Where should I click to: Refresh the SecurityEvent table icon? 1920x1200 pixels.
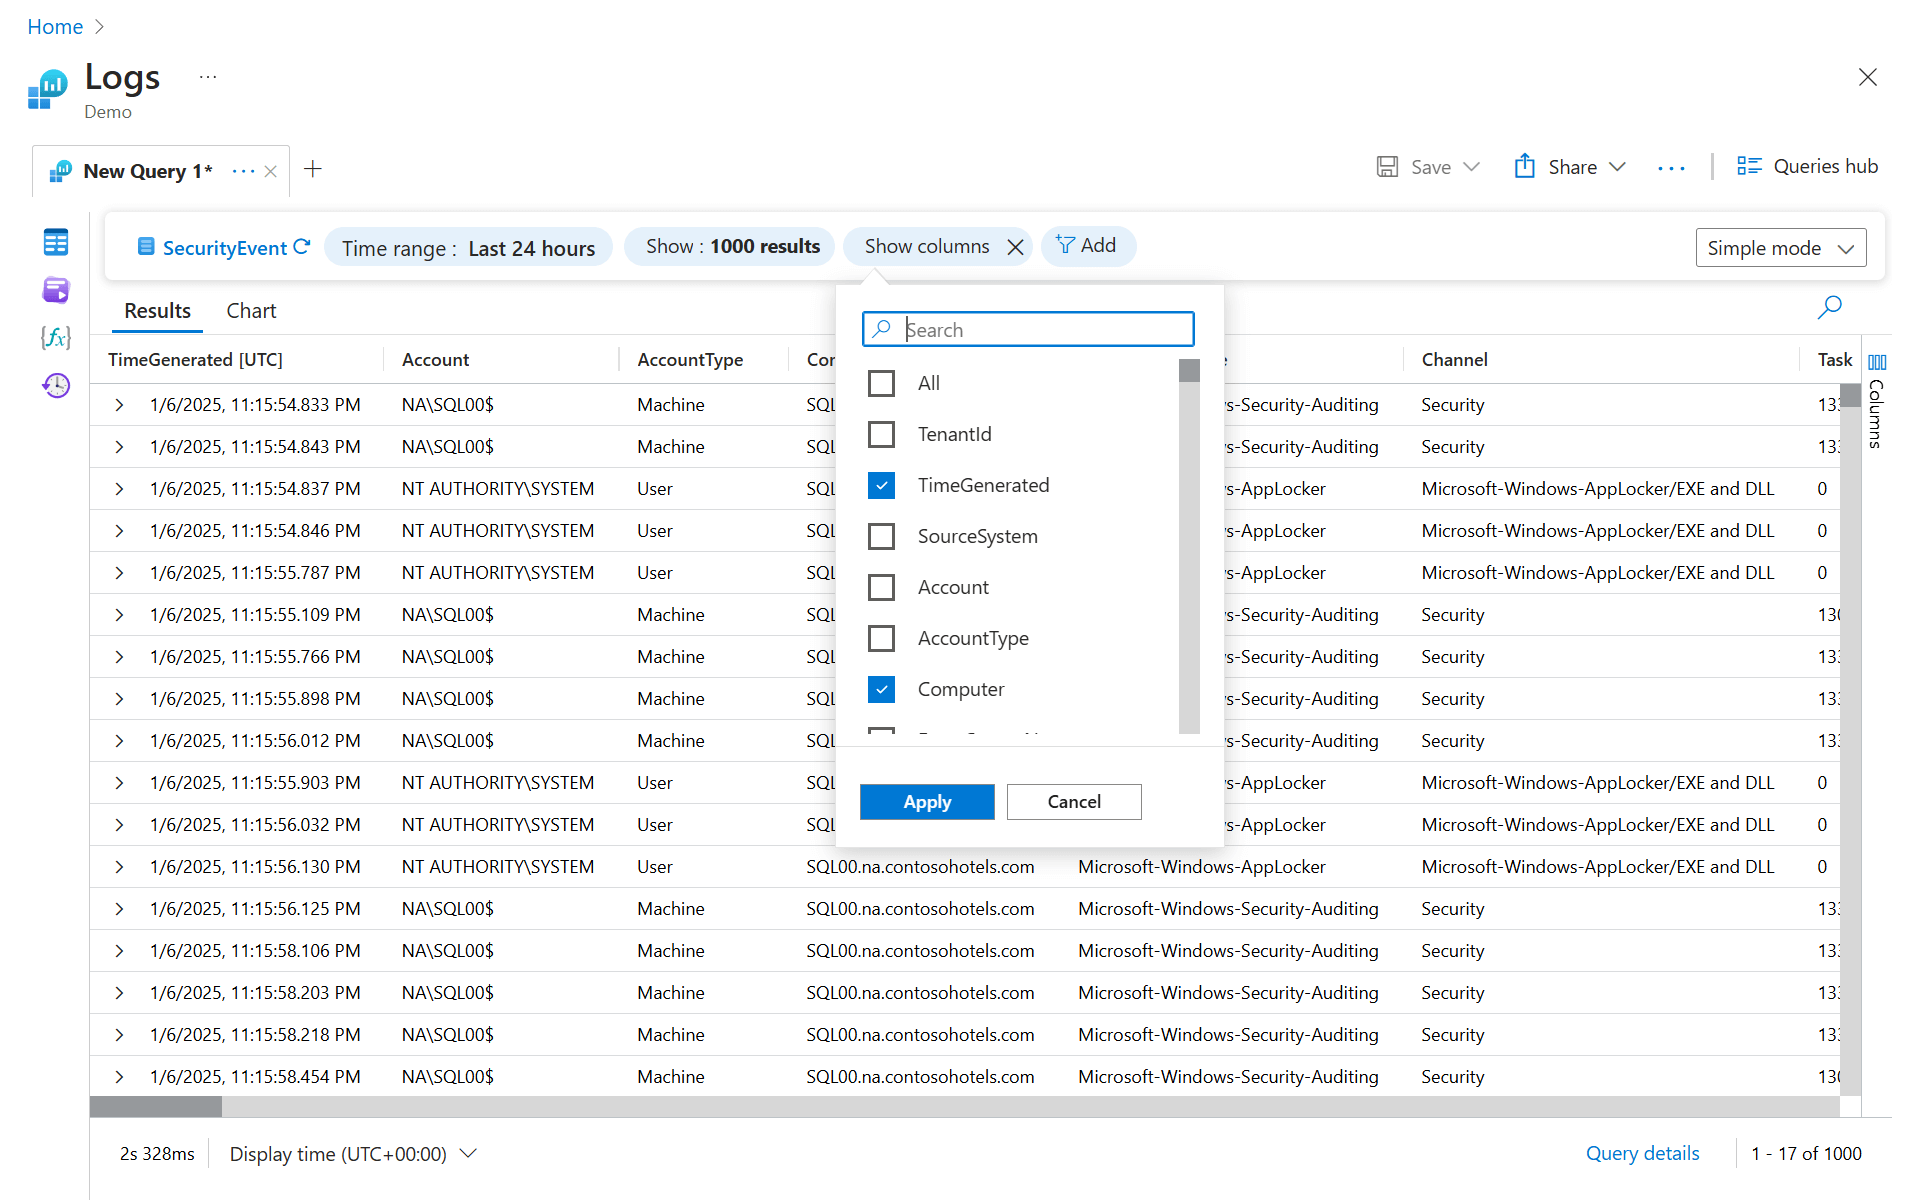[302, 246]
